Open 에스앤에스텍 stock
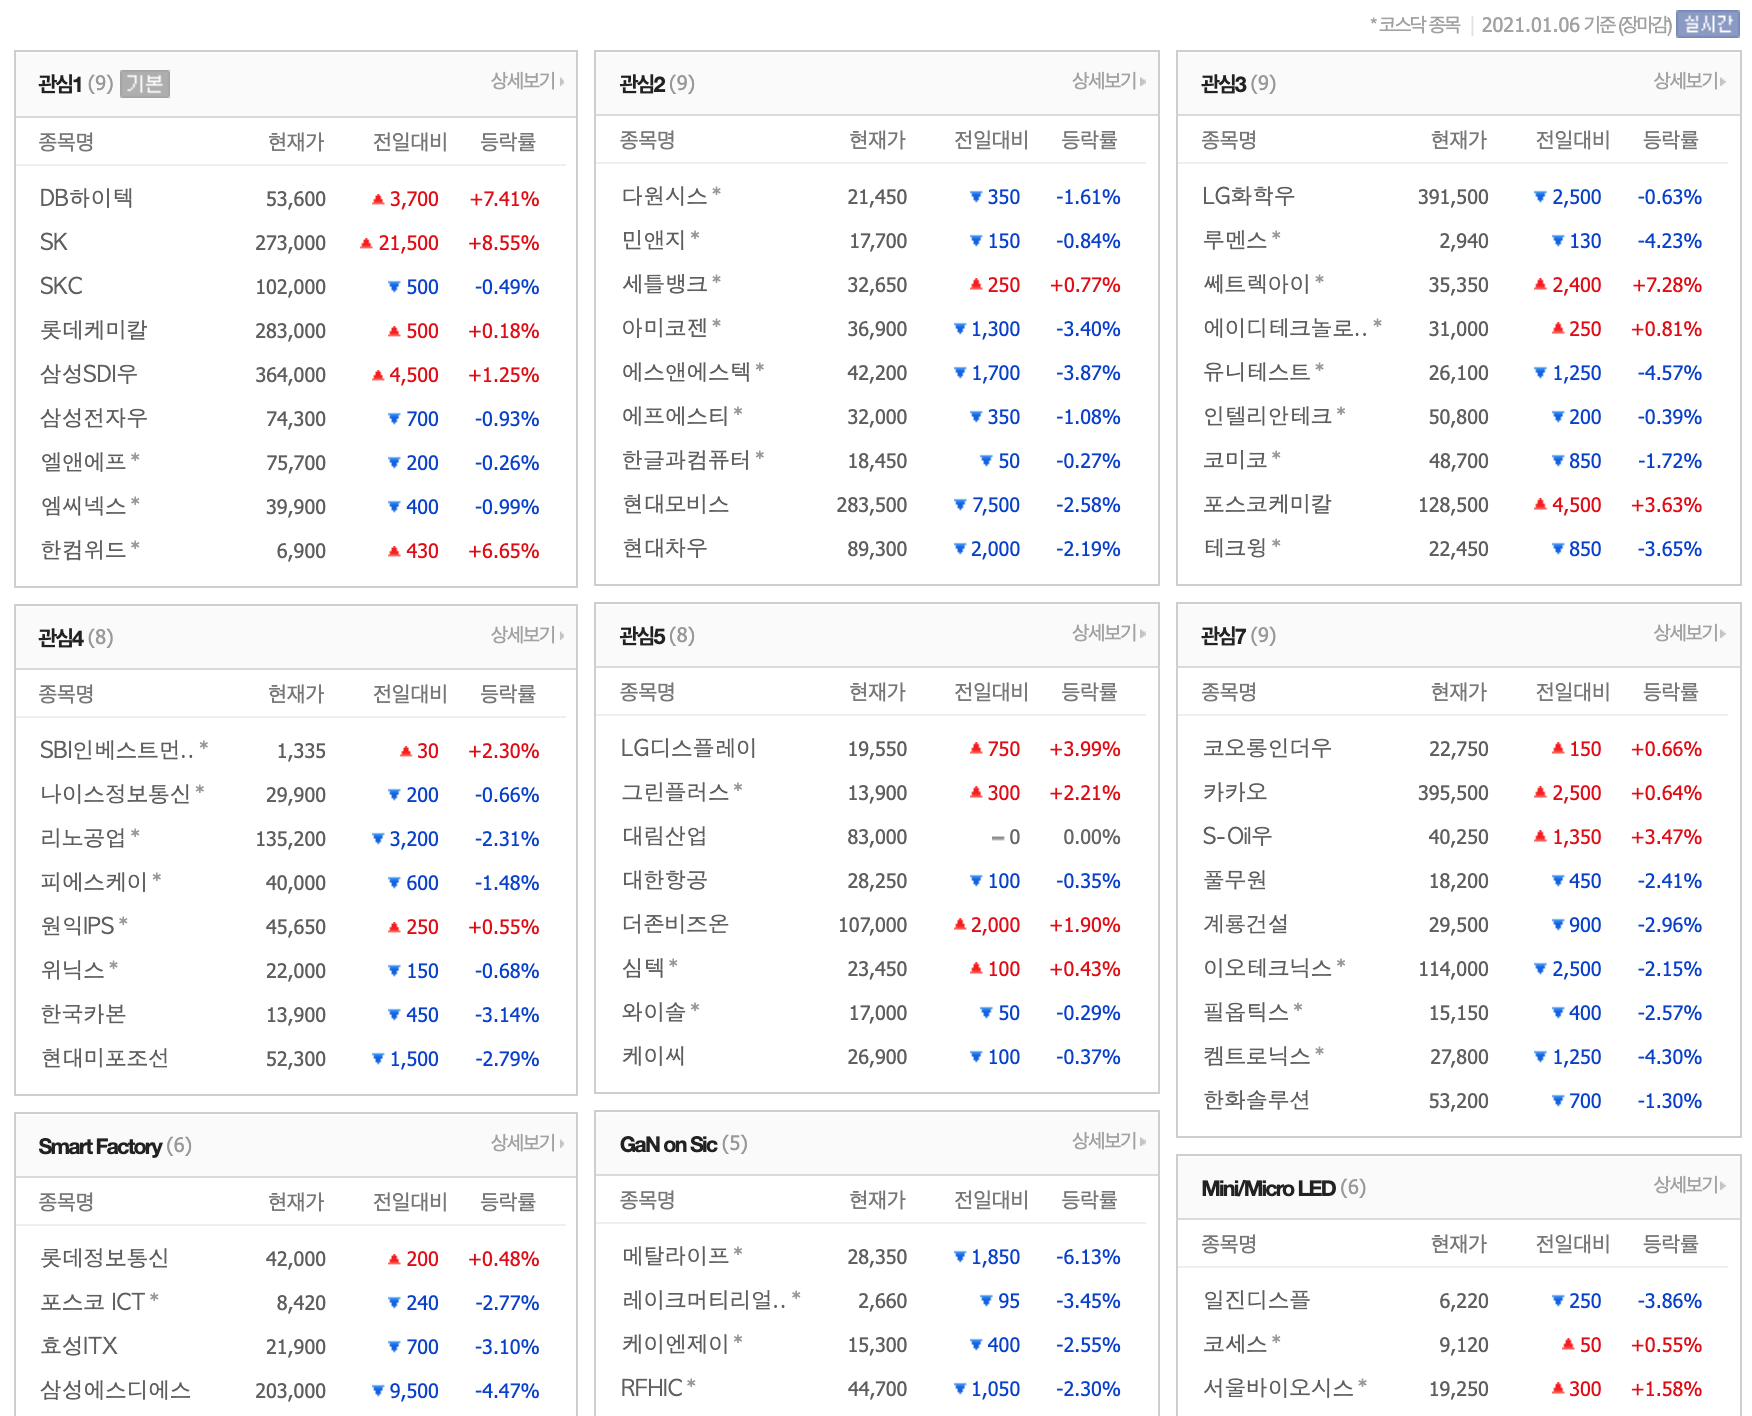The width and height of the screenshot is (1752, 1416). 686,372
